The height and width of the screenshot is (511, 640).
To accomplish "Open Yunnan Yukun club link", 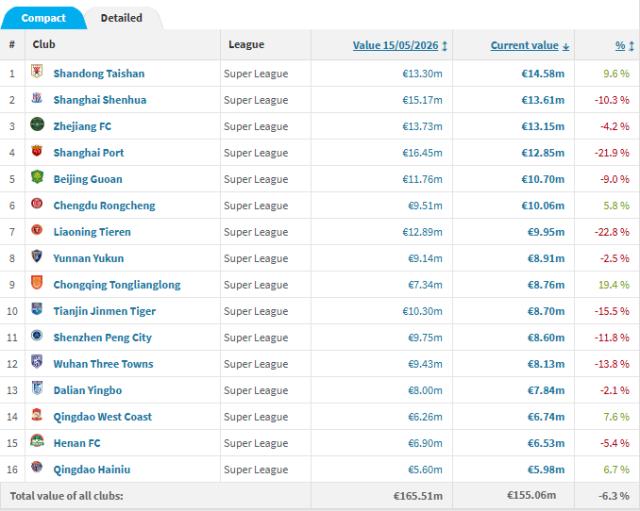I will (x=89, y=258).
